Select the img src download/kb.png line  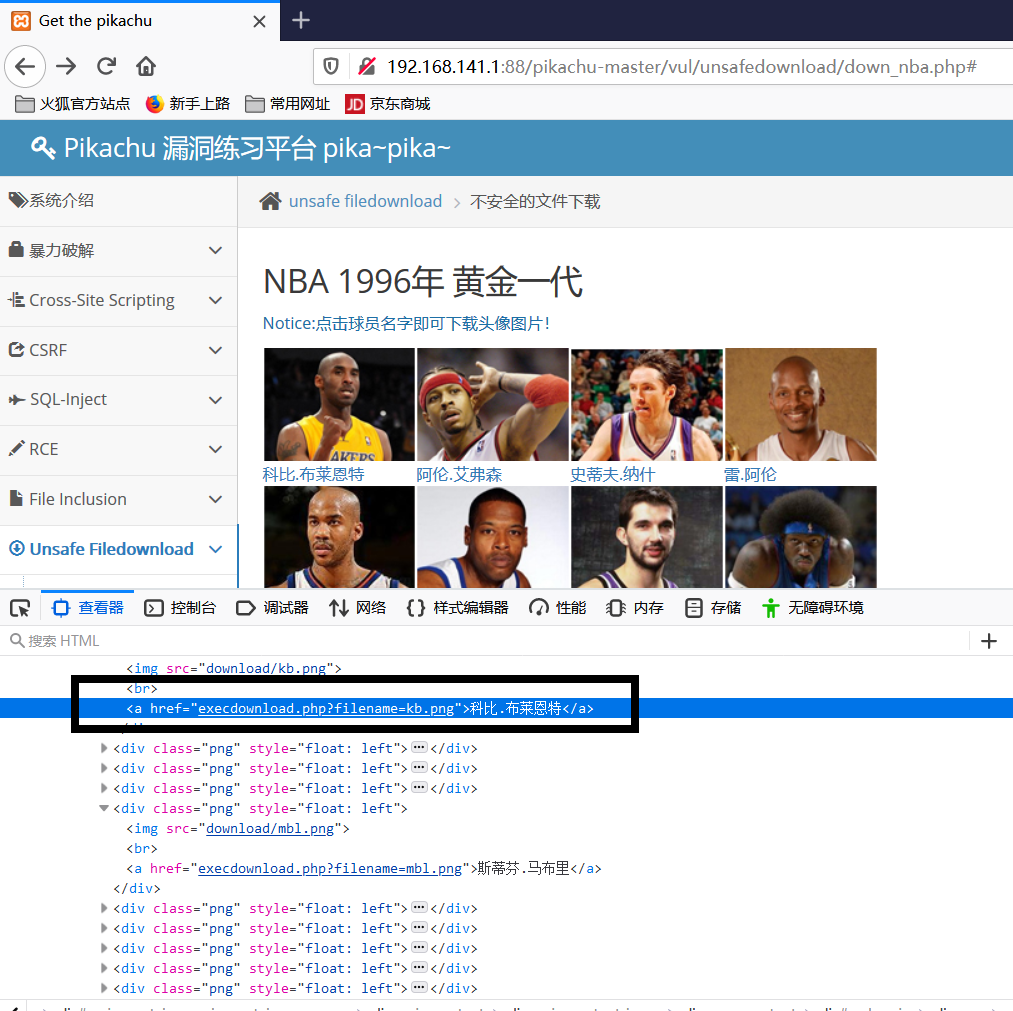point(234,669)
